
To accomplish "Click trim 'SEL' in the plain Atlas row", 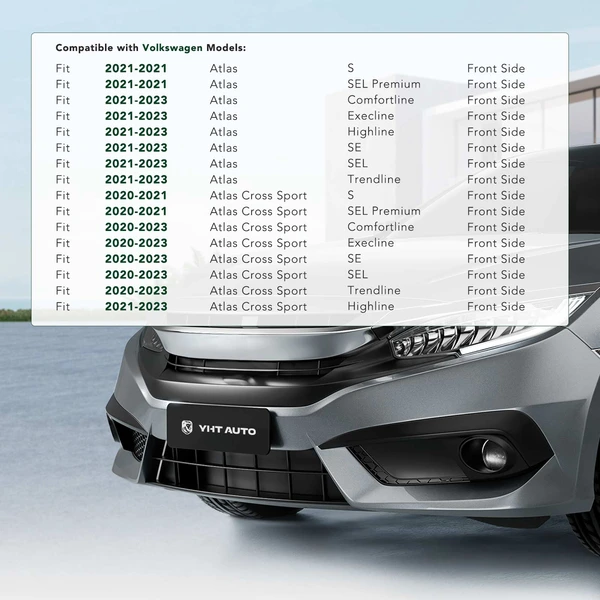I will click(x=357, y=164).
